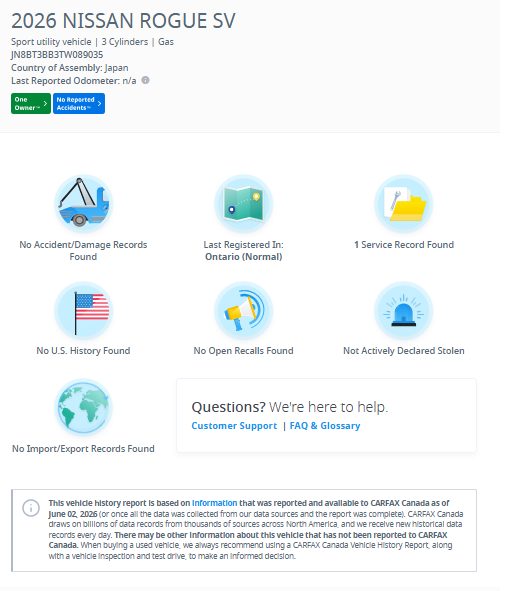Open the green One Owner badge
Image resolution: width=525 pixels, height=591 pixels.
click(31, 103)
